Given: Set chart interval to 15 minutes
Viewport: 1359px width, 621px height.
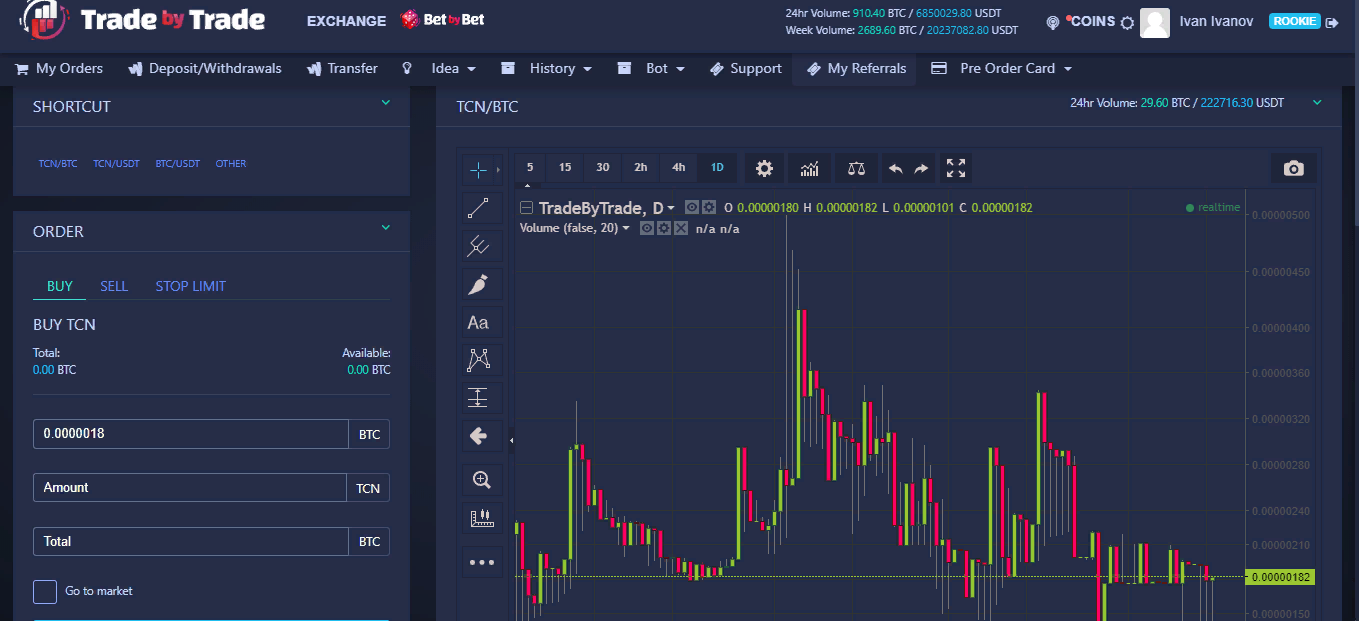Looking at the screenshot, I should (565, 167).
